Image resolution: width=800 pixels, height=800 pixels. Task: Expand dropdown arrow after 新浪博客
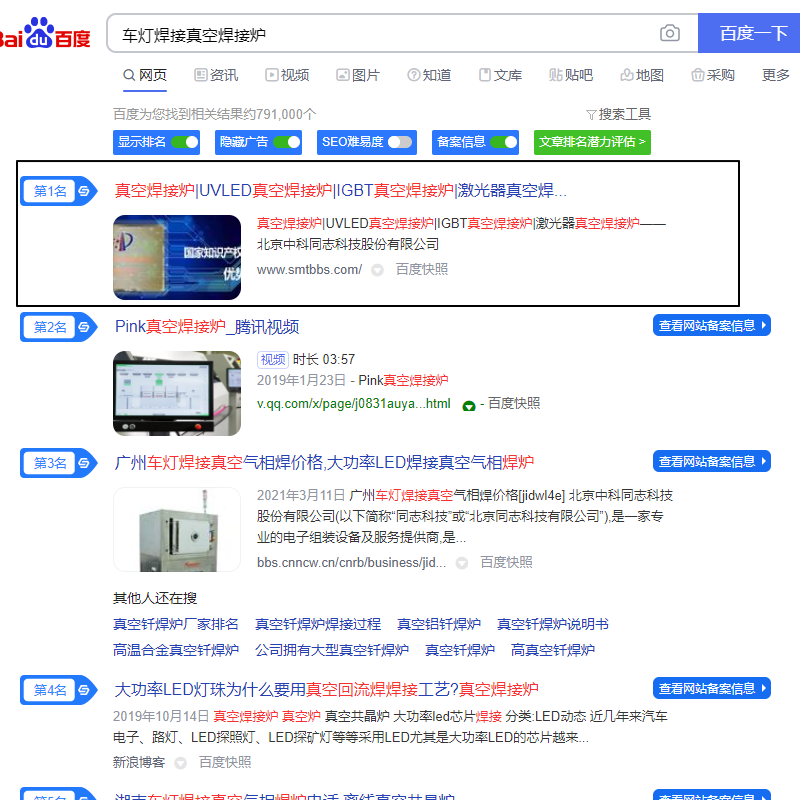click(x=180, y=763)
